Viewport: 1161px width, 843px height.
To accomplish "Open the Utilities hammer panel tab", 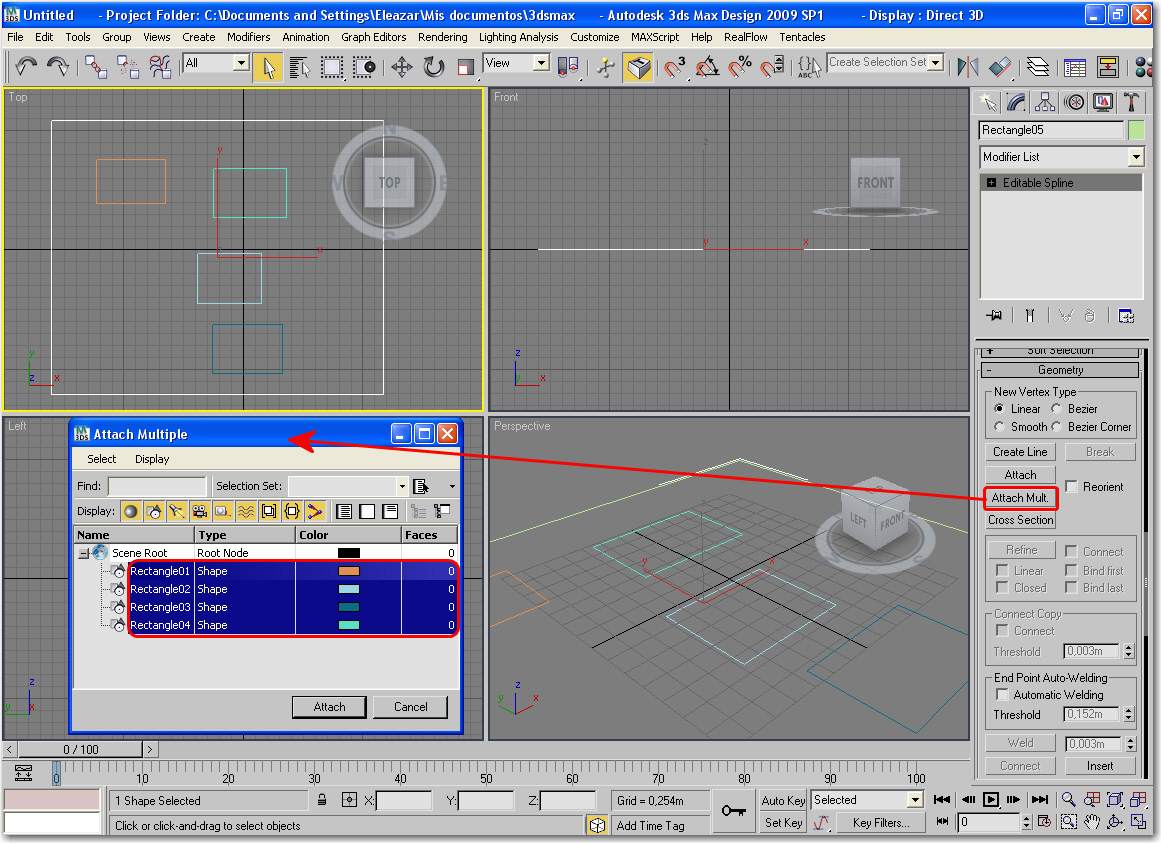I will 1131,102.
